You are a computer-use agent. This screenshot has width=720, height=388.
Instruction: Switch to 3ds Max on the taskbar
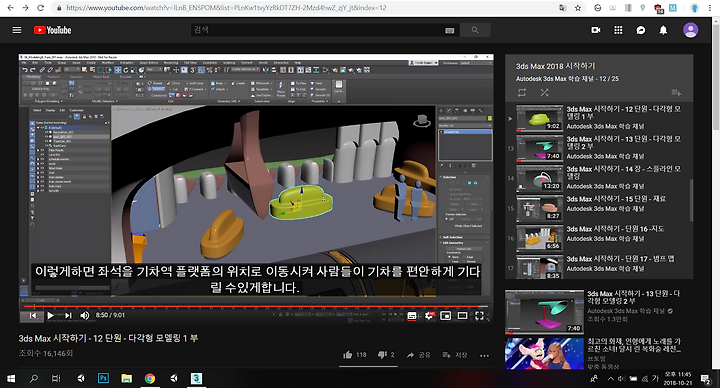(x=197, y=378)
